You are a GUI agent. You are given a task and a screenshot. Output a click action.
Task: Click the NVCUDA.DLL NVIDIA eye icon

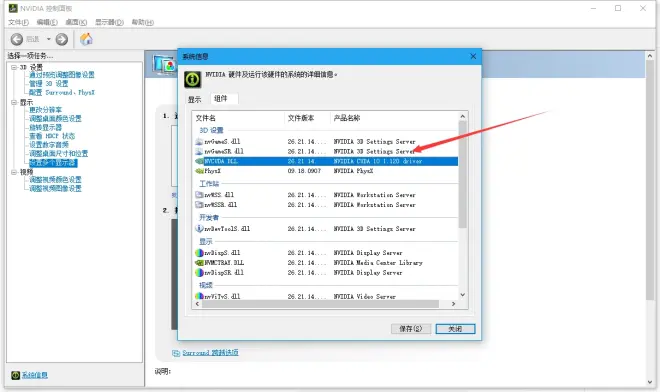pyautogui.click(x=199, y=161)
